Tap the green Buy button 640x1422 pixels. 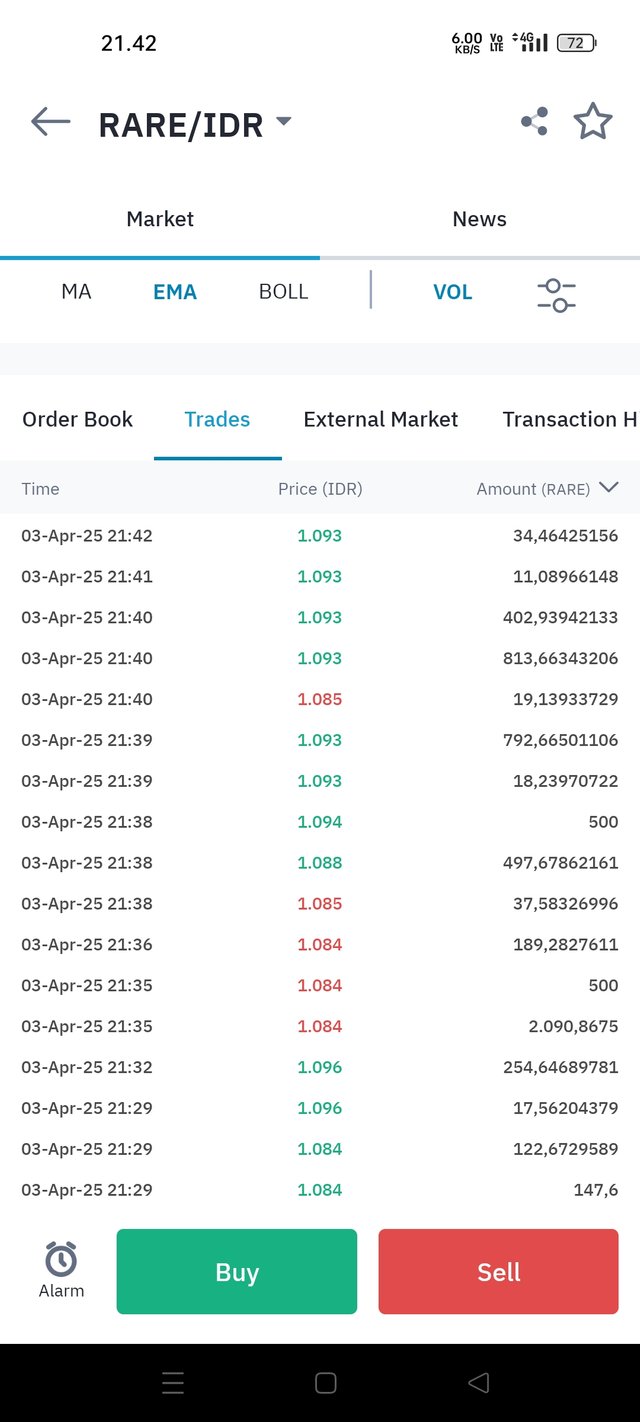(x=237, y=1271)
